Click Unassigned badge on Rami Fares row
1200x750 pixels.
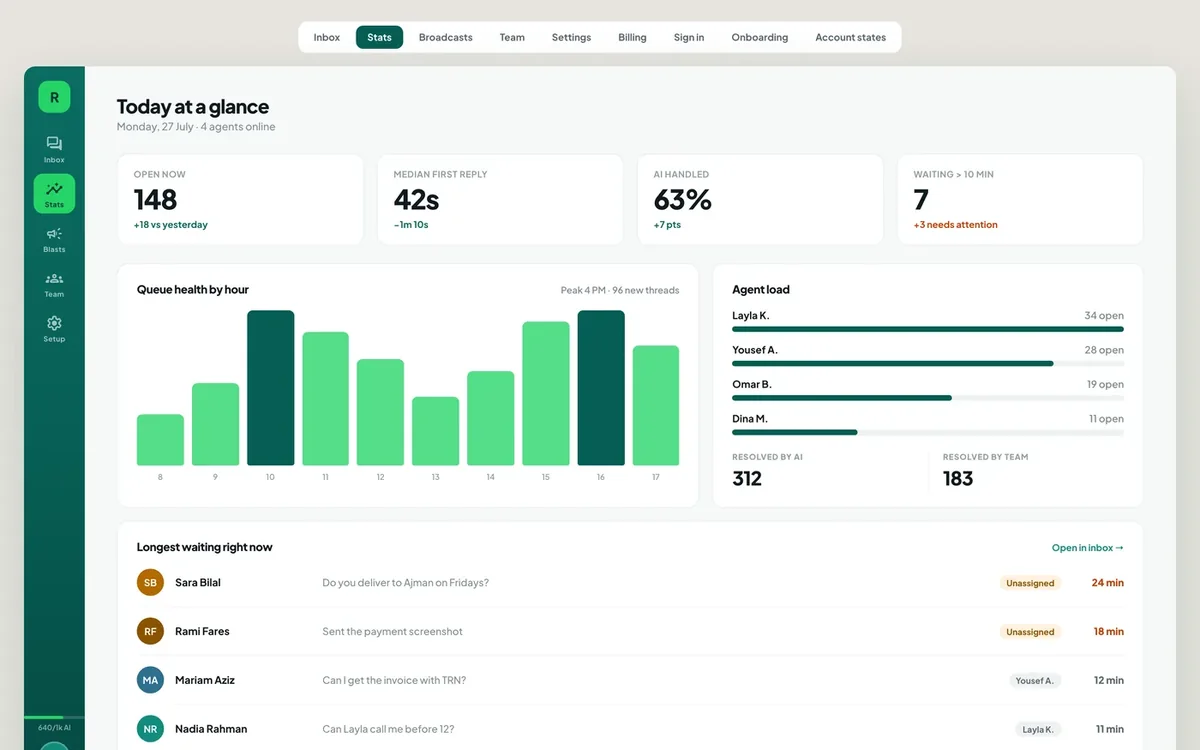(1030, 632)
